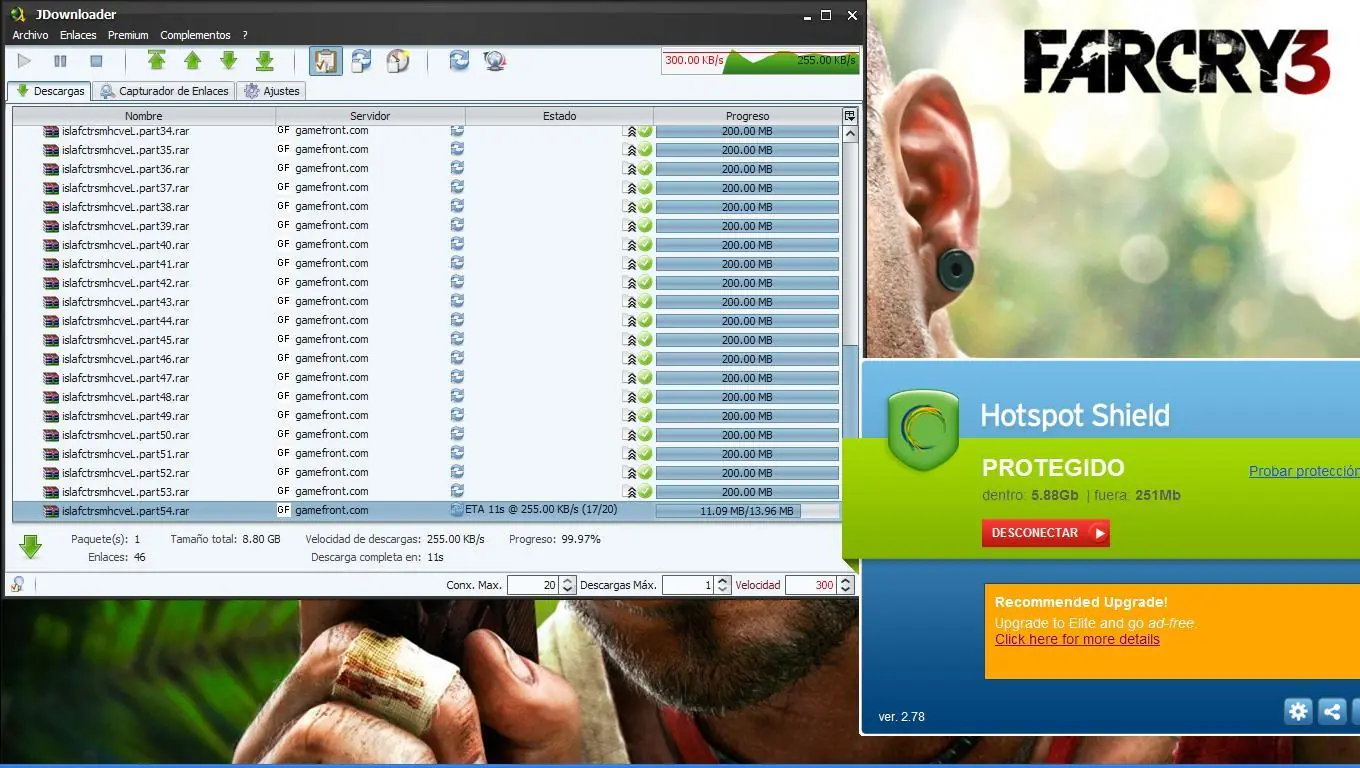The image size is (1360, 768).
Task: Open the Archivo menu
Action: (x=30, y=35)
